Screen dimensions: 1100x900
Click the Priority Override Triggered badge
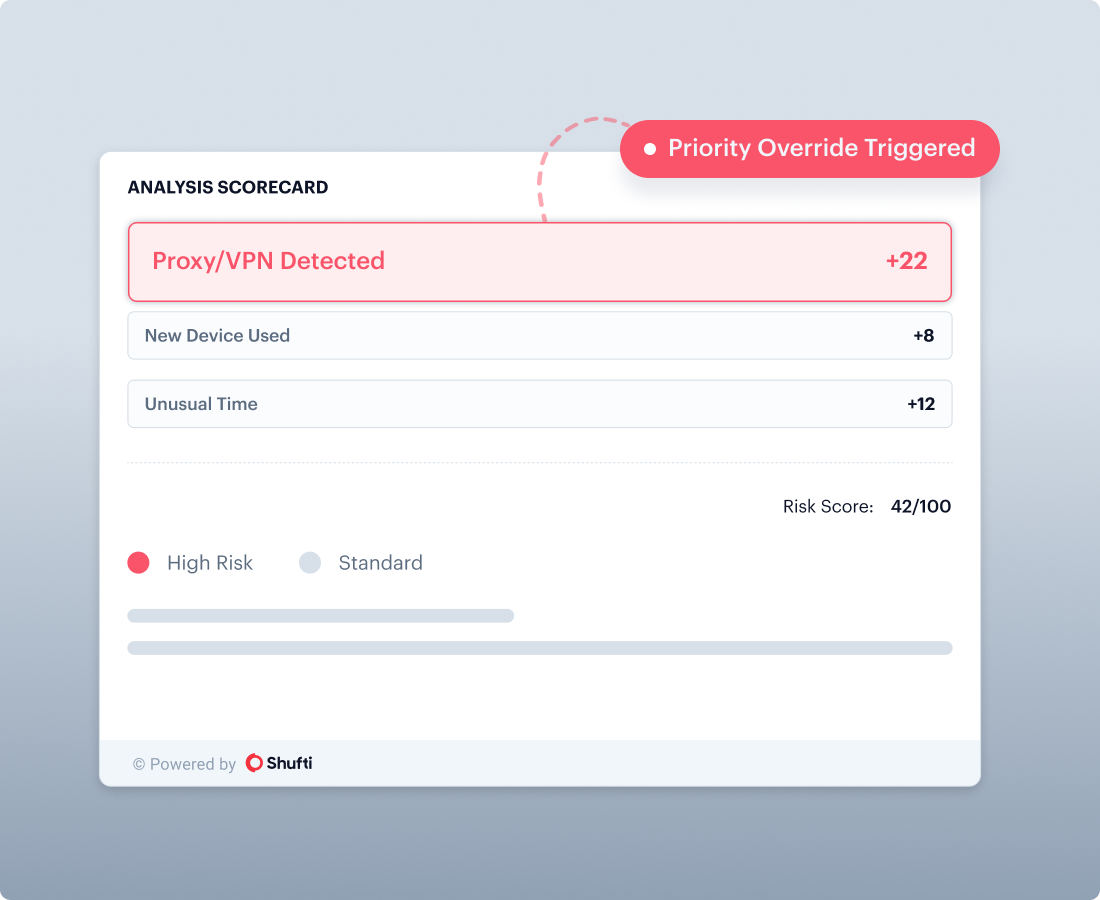[x=810, y=149]
